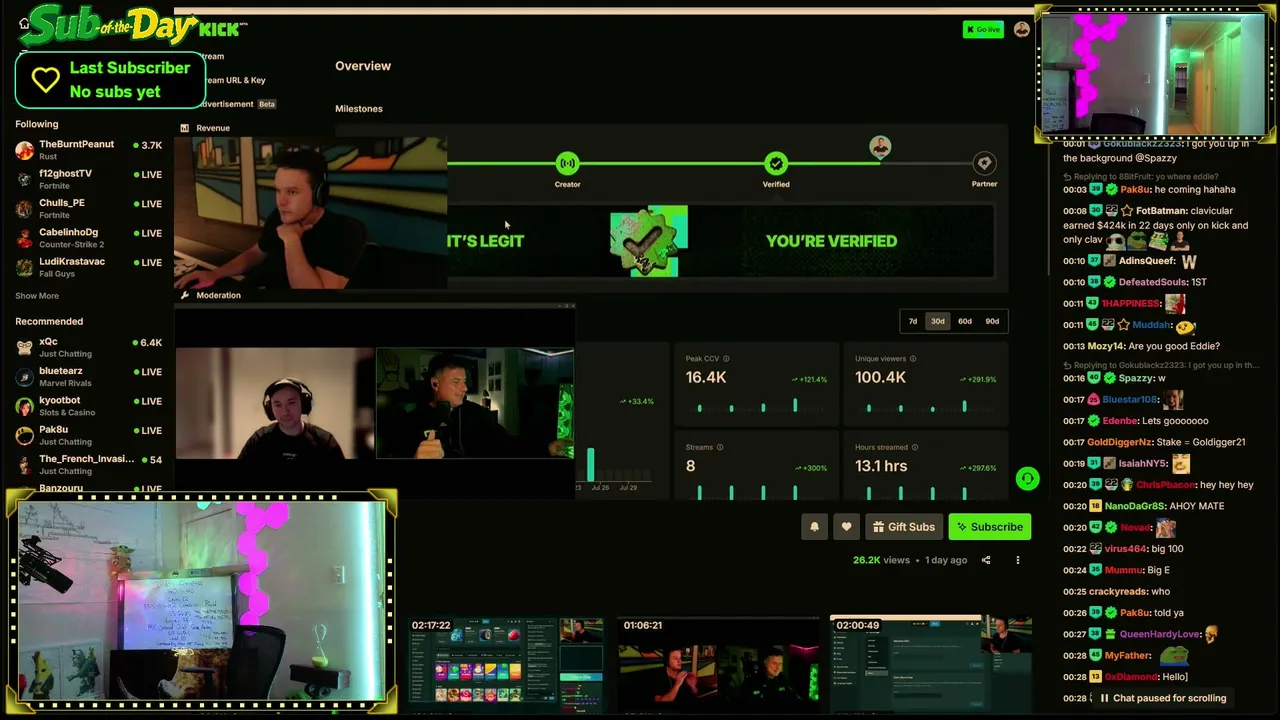
Task: Open Chulls_PE channel avatar
Action: 24,208
